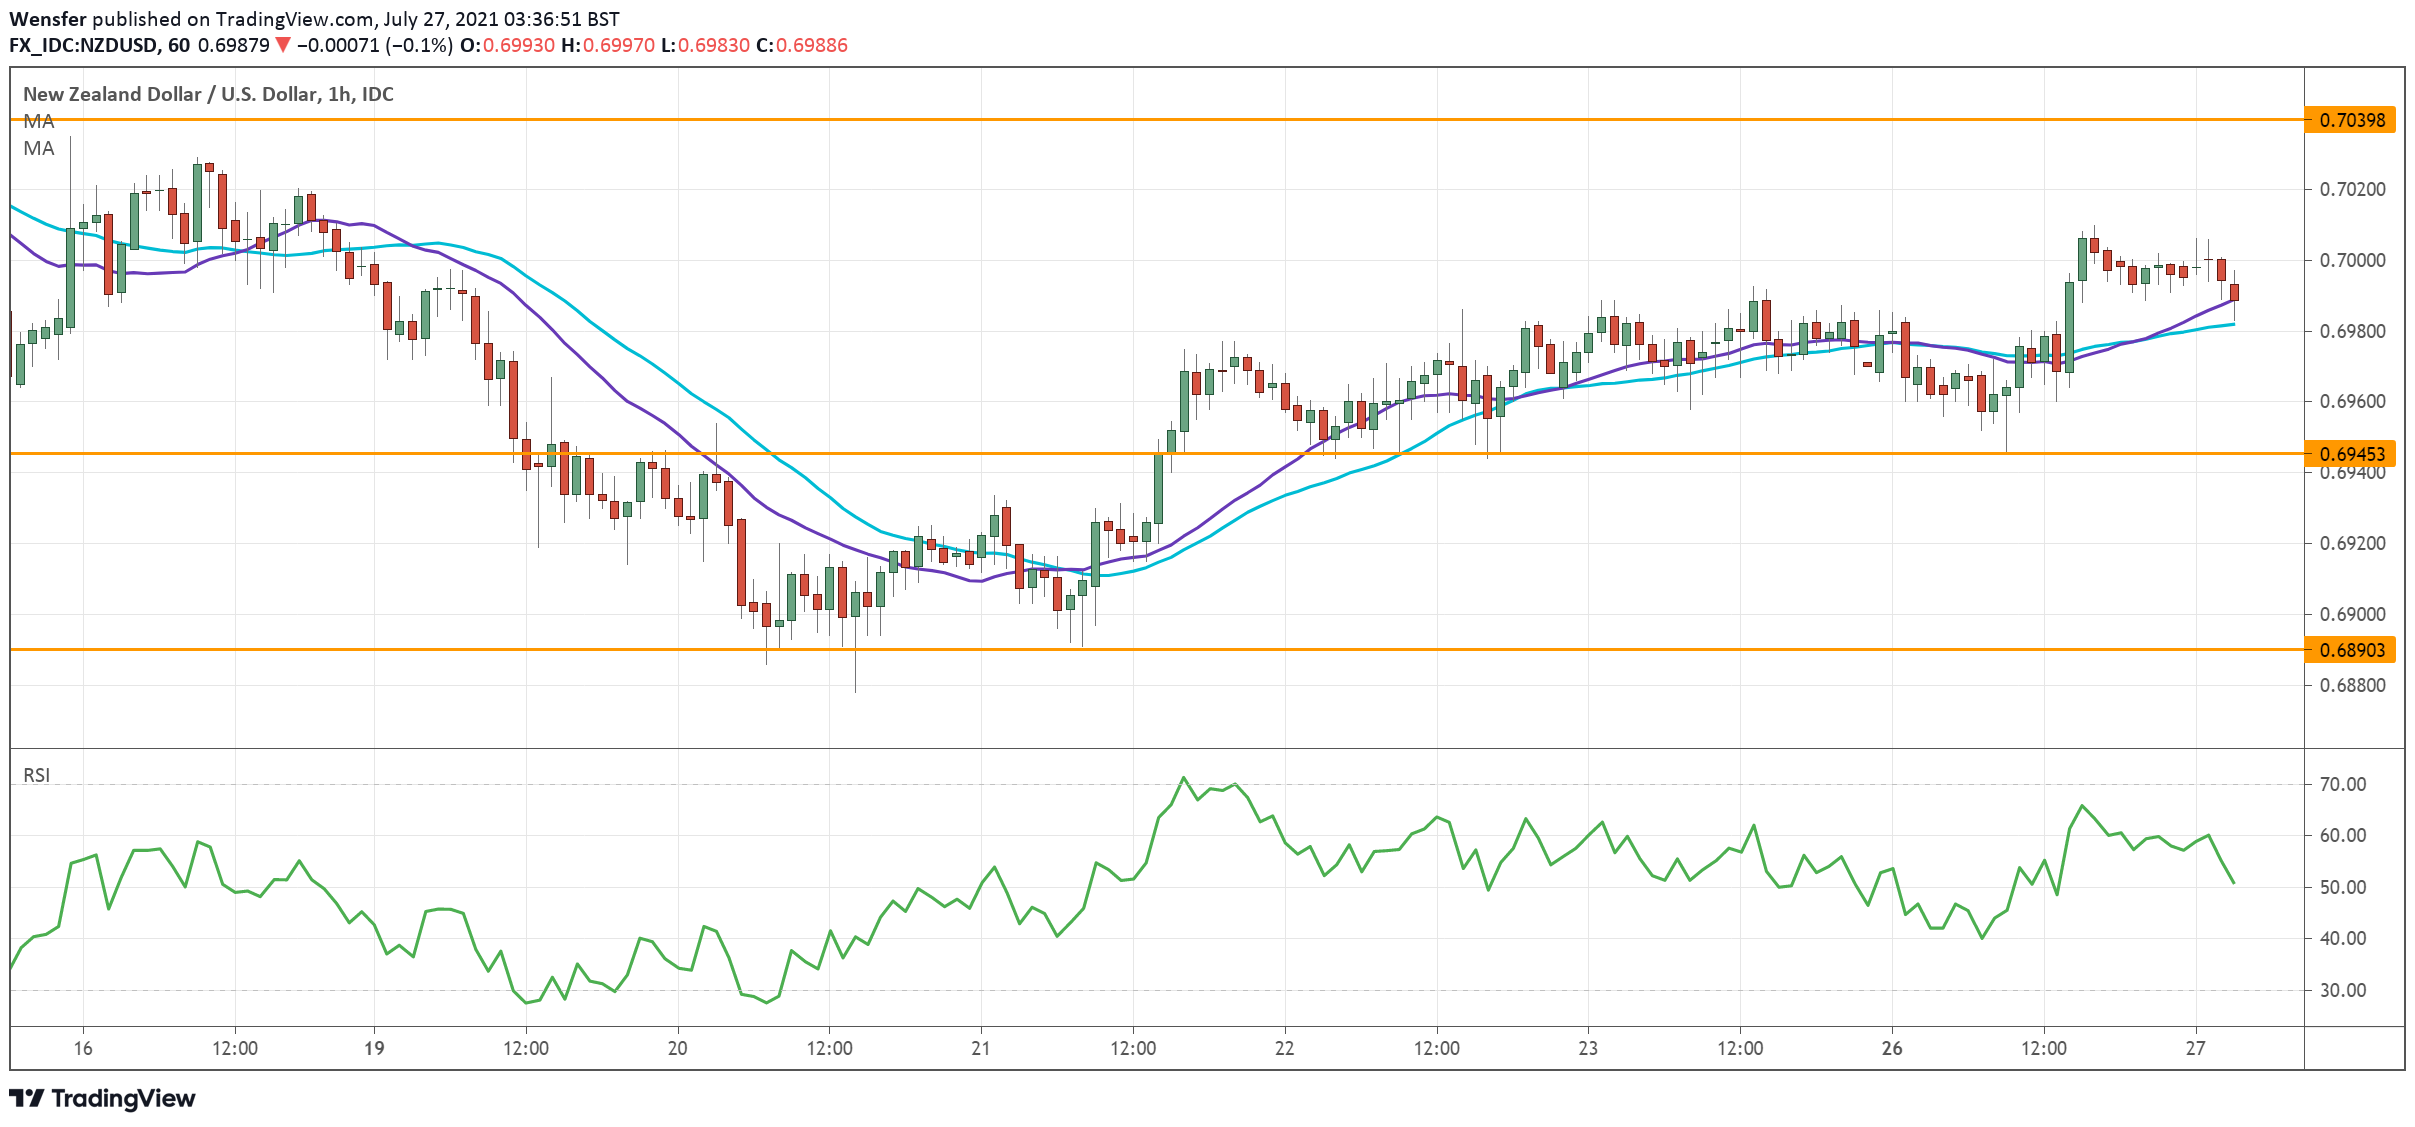Screen dimensions: 2415x1127
Task: Click the 70.00 RSI axis value
Action: coord(2342,784)
